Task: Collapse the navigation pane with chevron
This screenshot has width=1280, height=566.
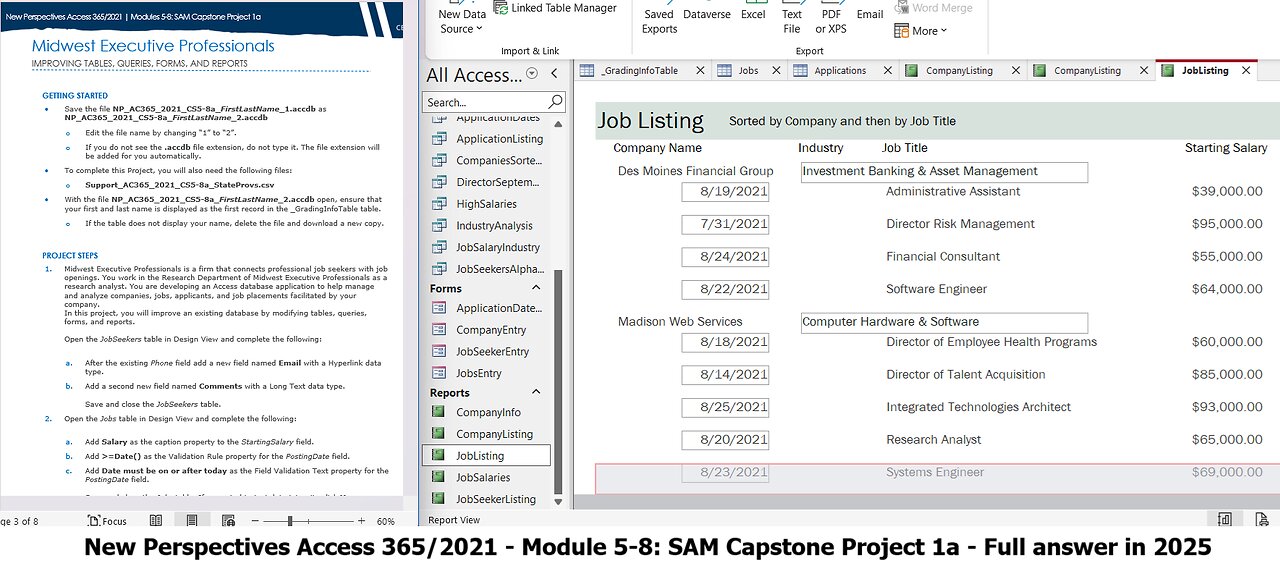Action: point(554,74)
